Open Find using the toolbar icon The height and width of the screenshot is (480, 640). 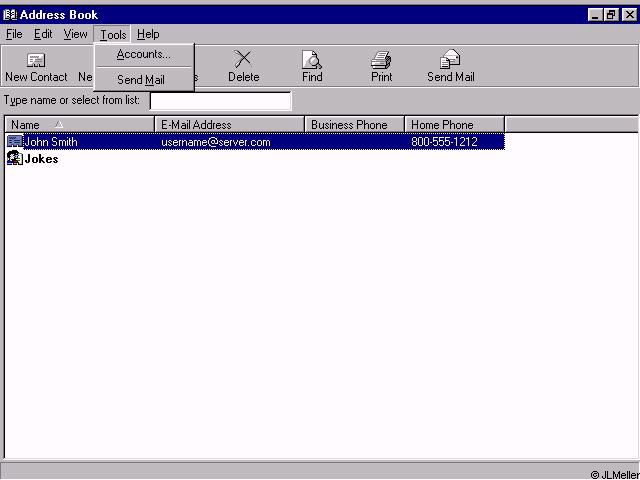[312, 60]
